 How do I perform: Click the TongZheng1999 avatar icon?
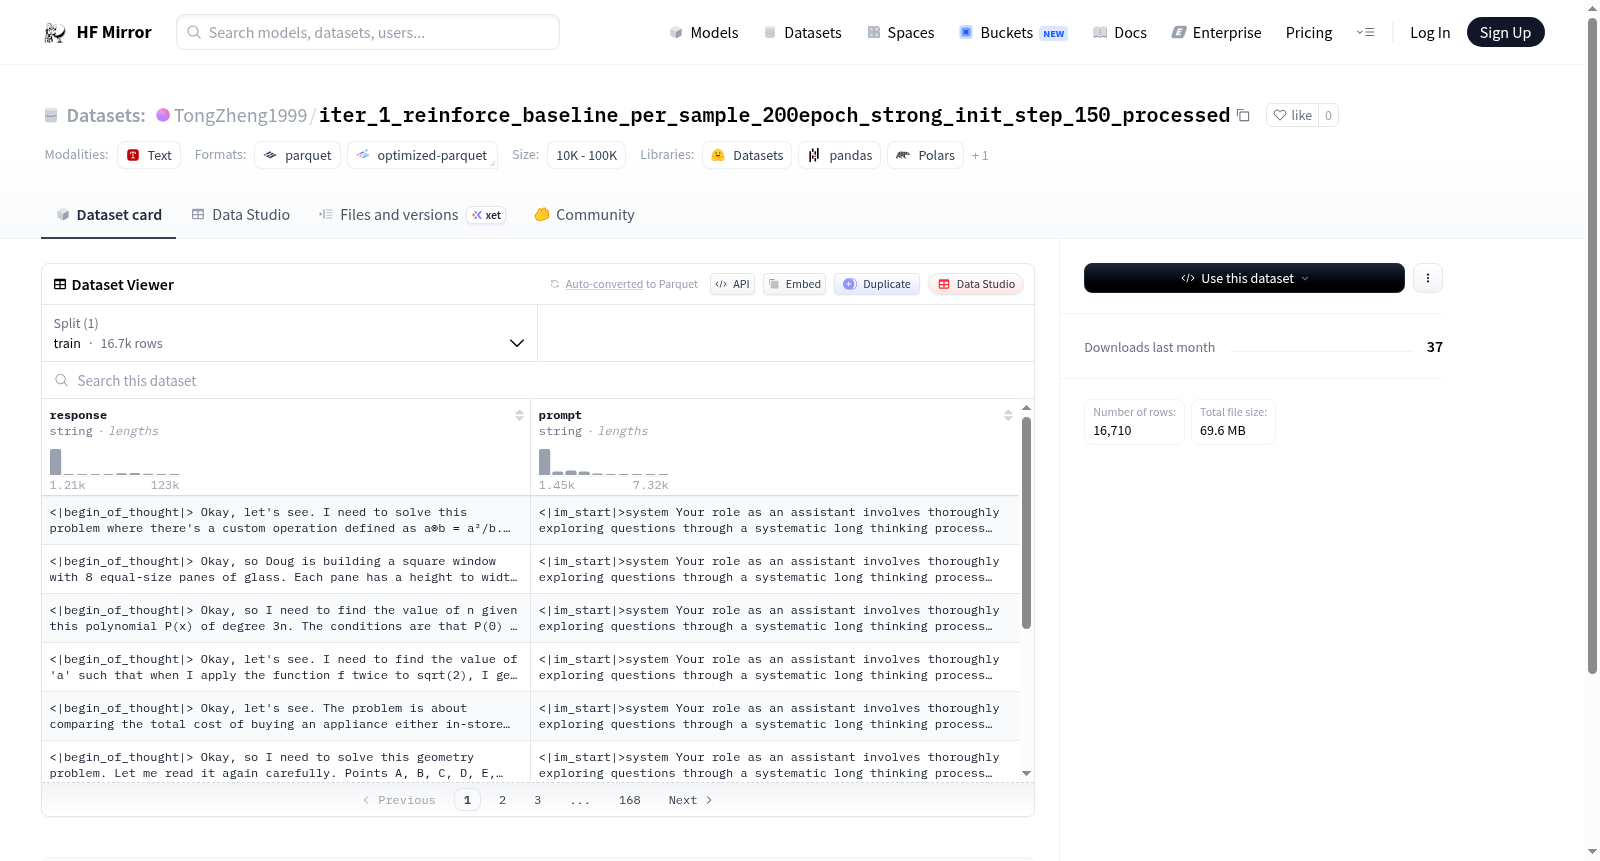pos(163,115)
